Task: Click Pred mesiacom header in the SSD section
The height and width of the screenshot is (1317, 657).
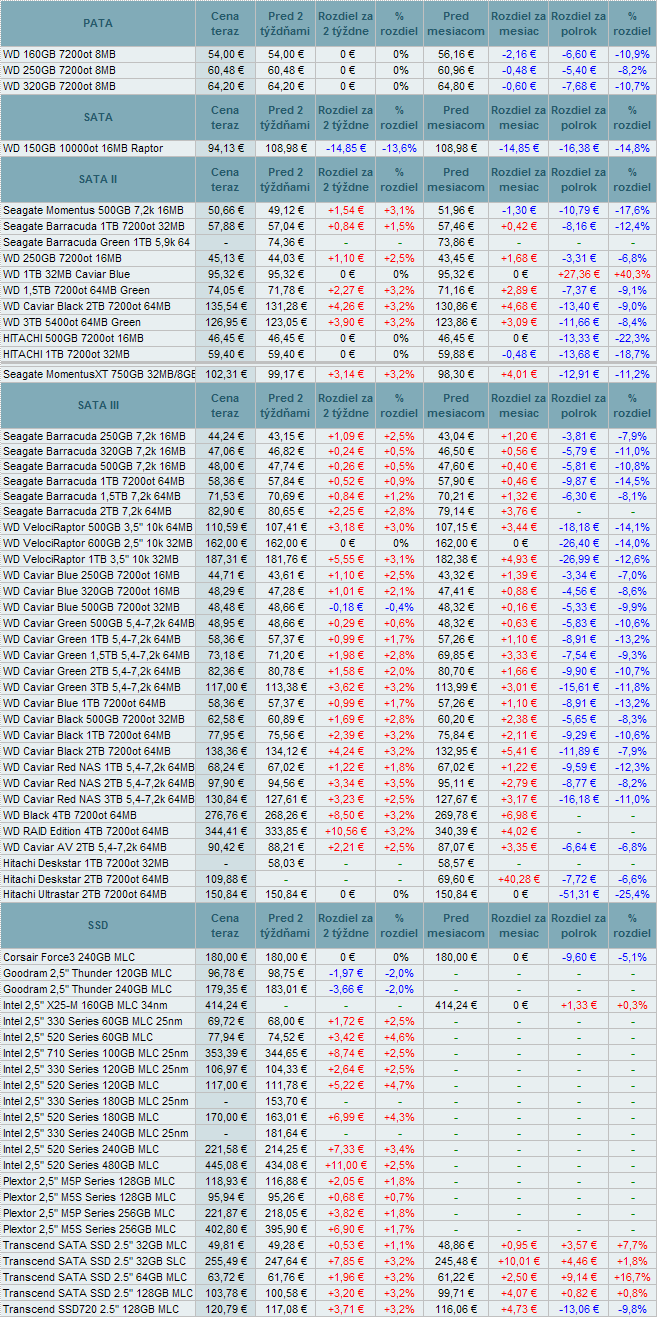Action: point(455,925)
